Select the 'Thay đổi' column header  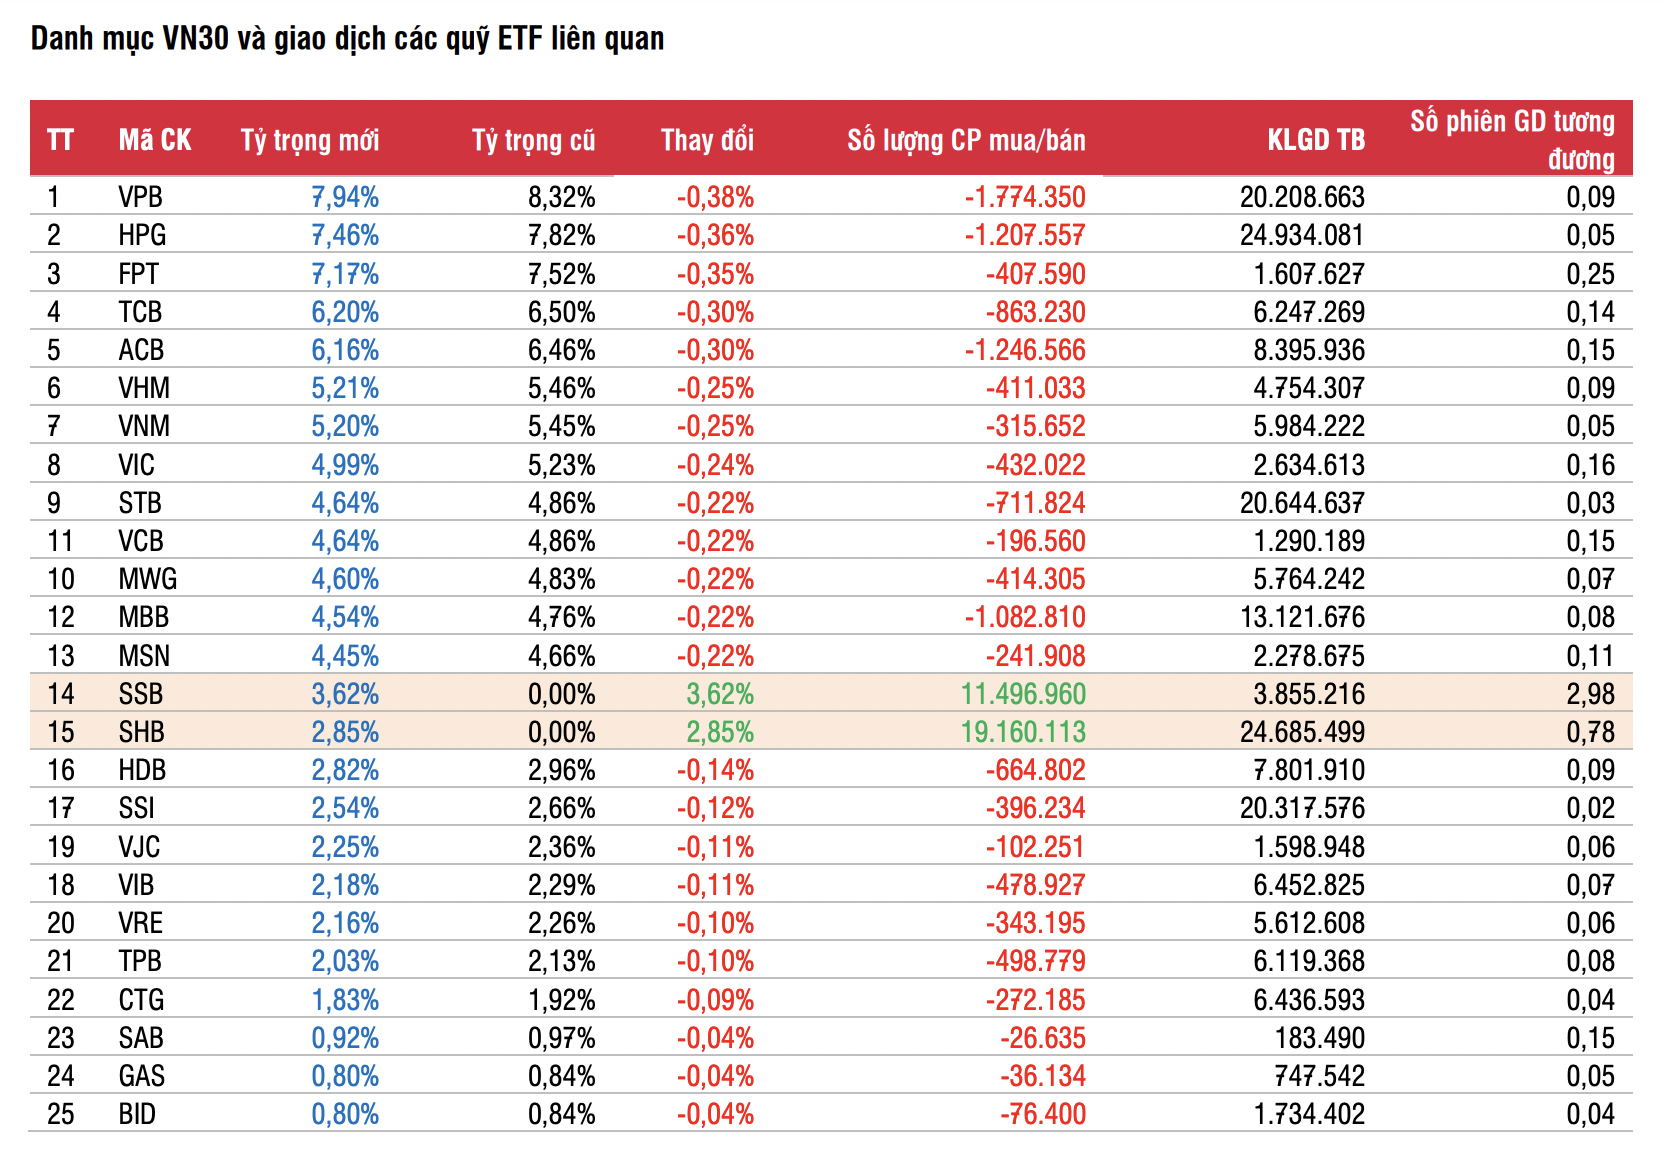pyautogui.click(x=708, y=140)
